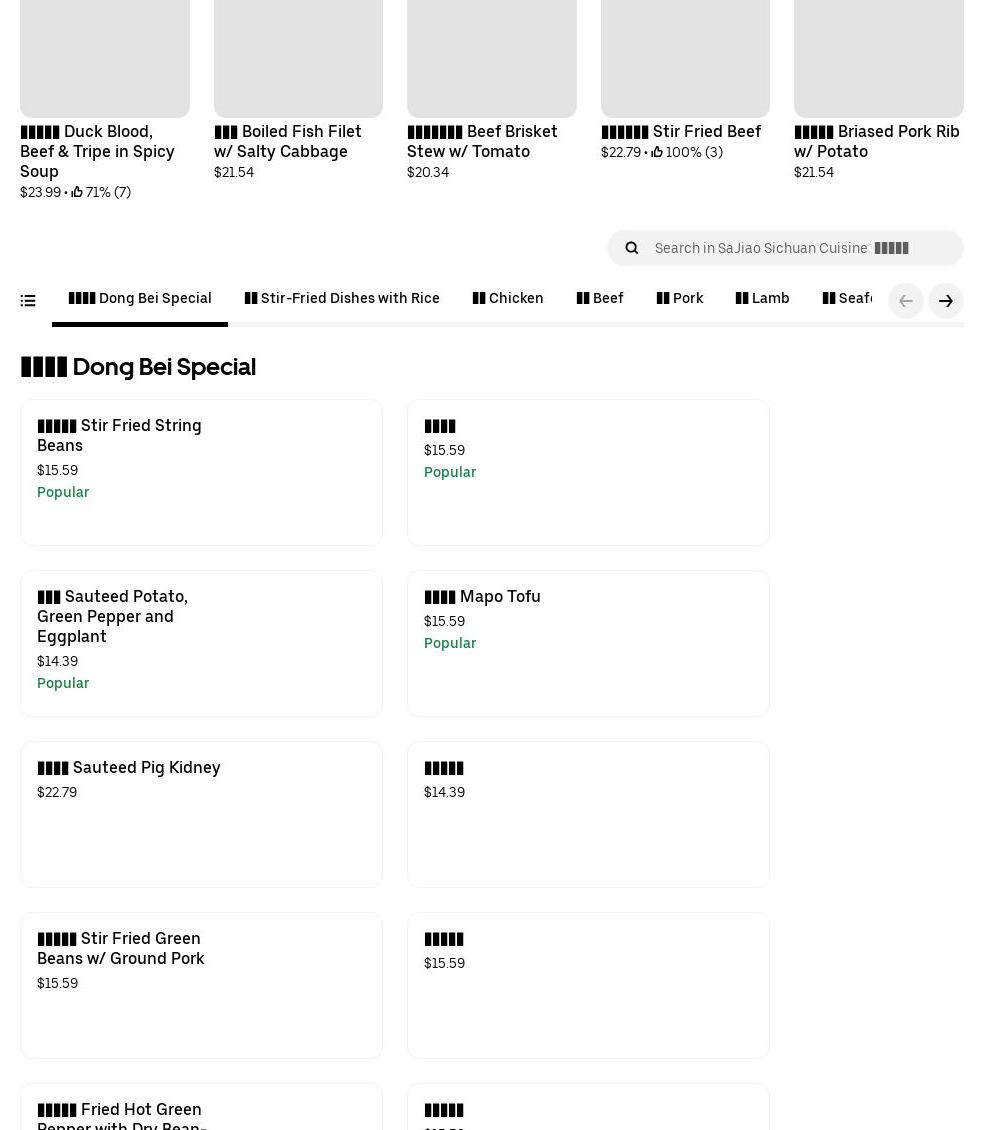
Task: Open the menu category list icon
Action: pyautogui.click(x=28, y=301)
